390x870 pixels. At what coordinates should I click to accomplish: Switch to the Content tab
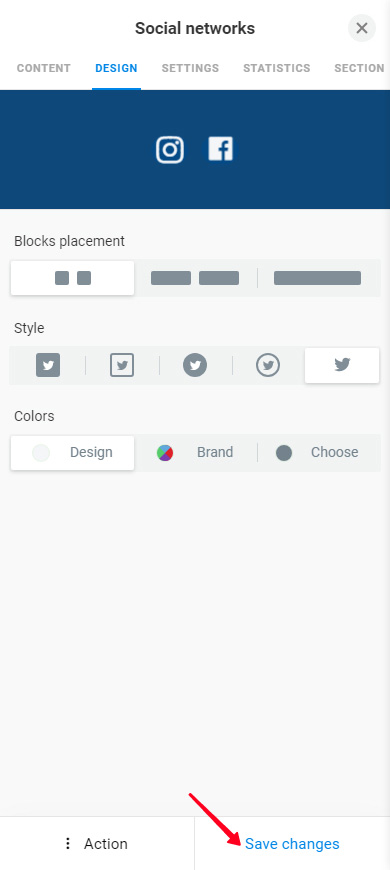44,68
